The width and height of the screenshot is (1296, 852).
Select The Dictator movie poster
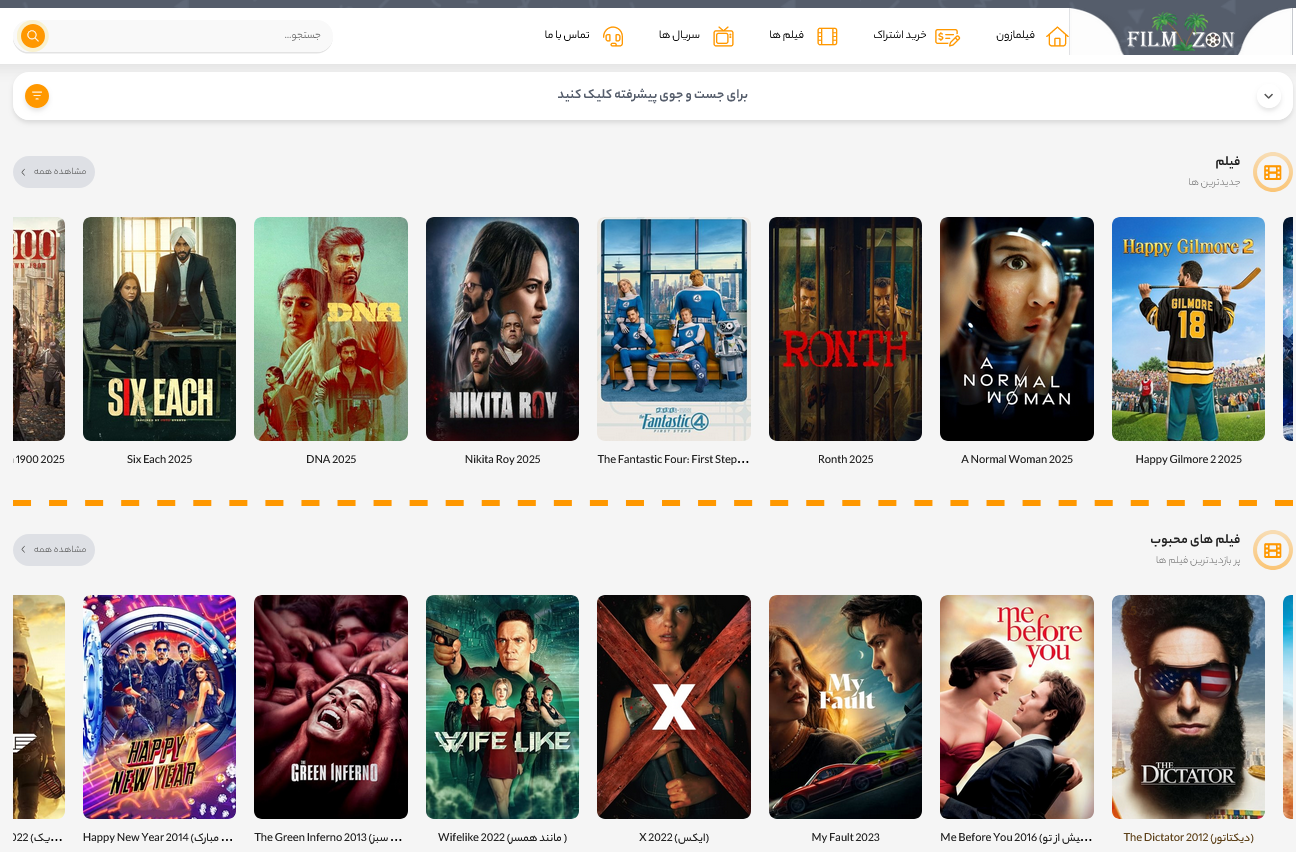tap(1188, 706)
